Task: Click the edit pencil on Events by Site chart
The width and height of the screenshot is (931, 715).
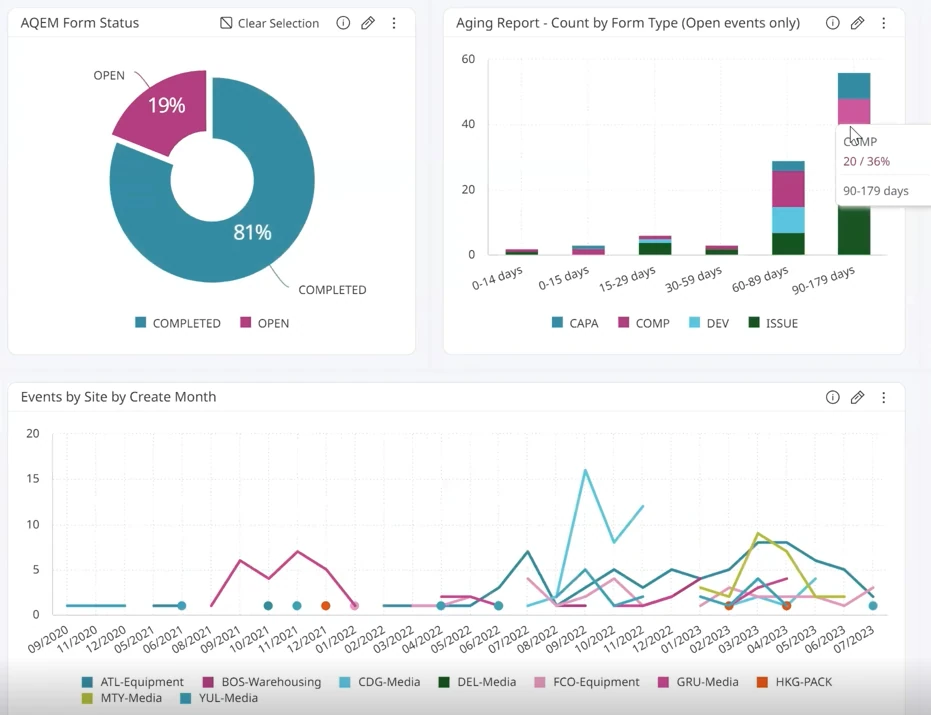Action: 857,397
